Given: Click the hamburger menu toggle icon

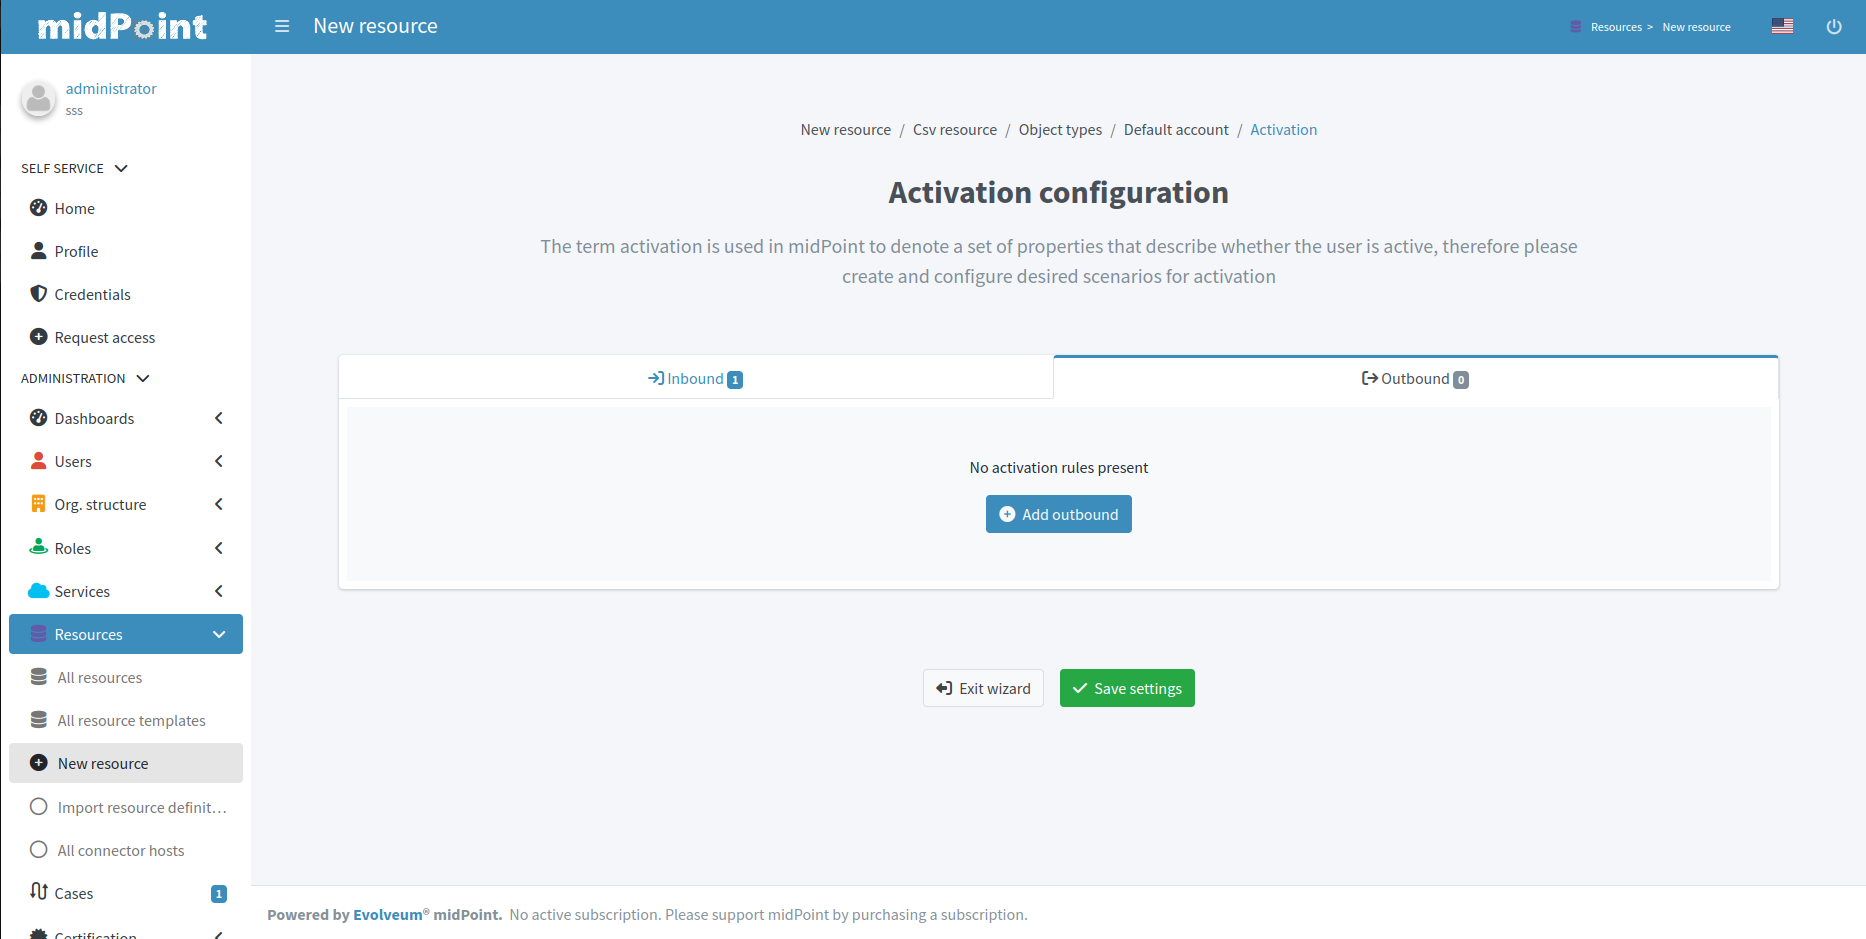Looking at the screenshot, I should click(x=282, y=26).
